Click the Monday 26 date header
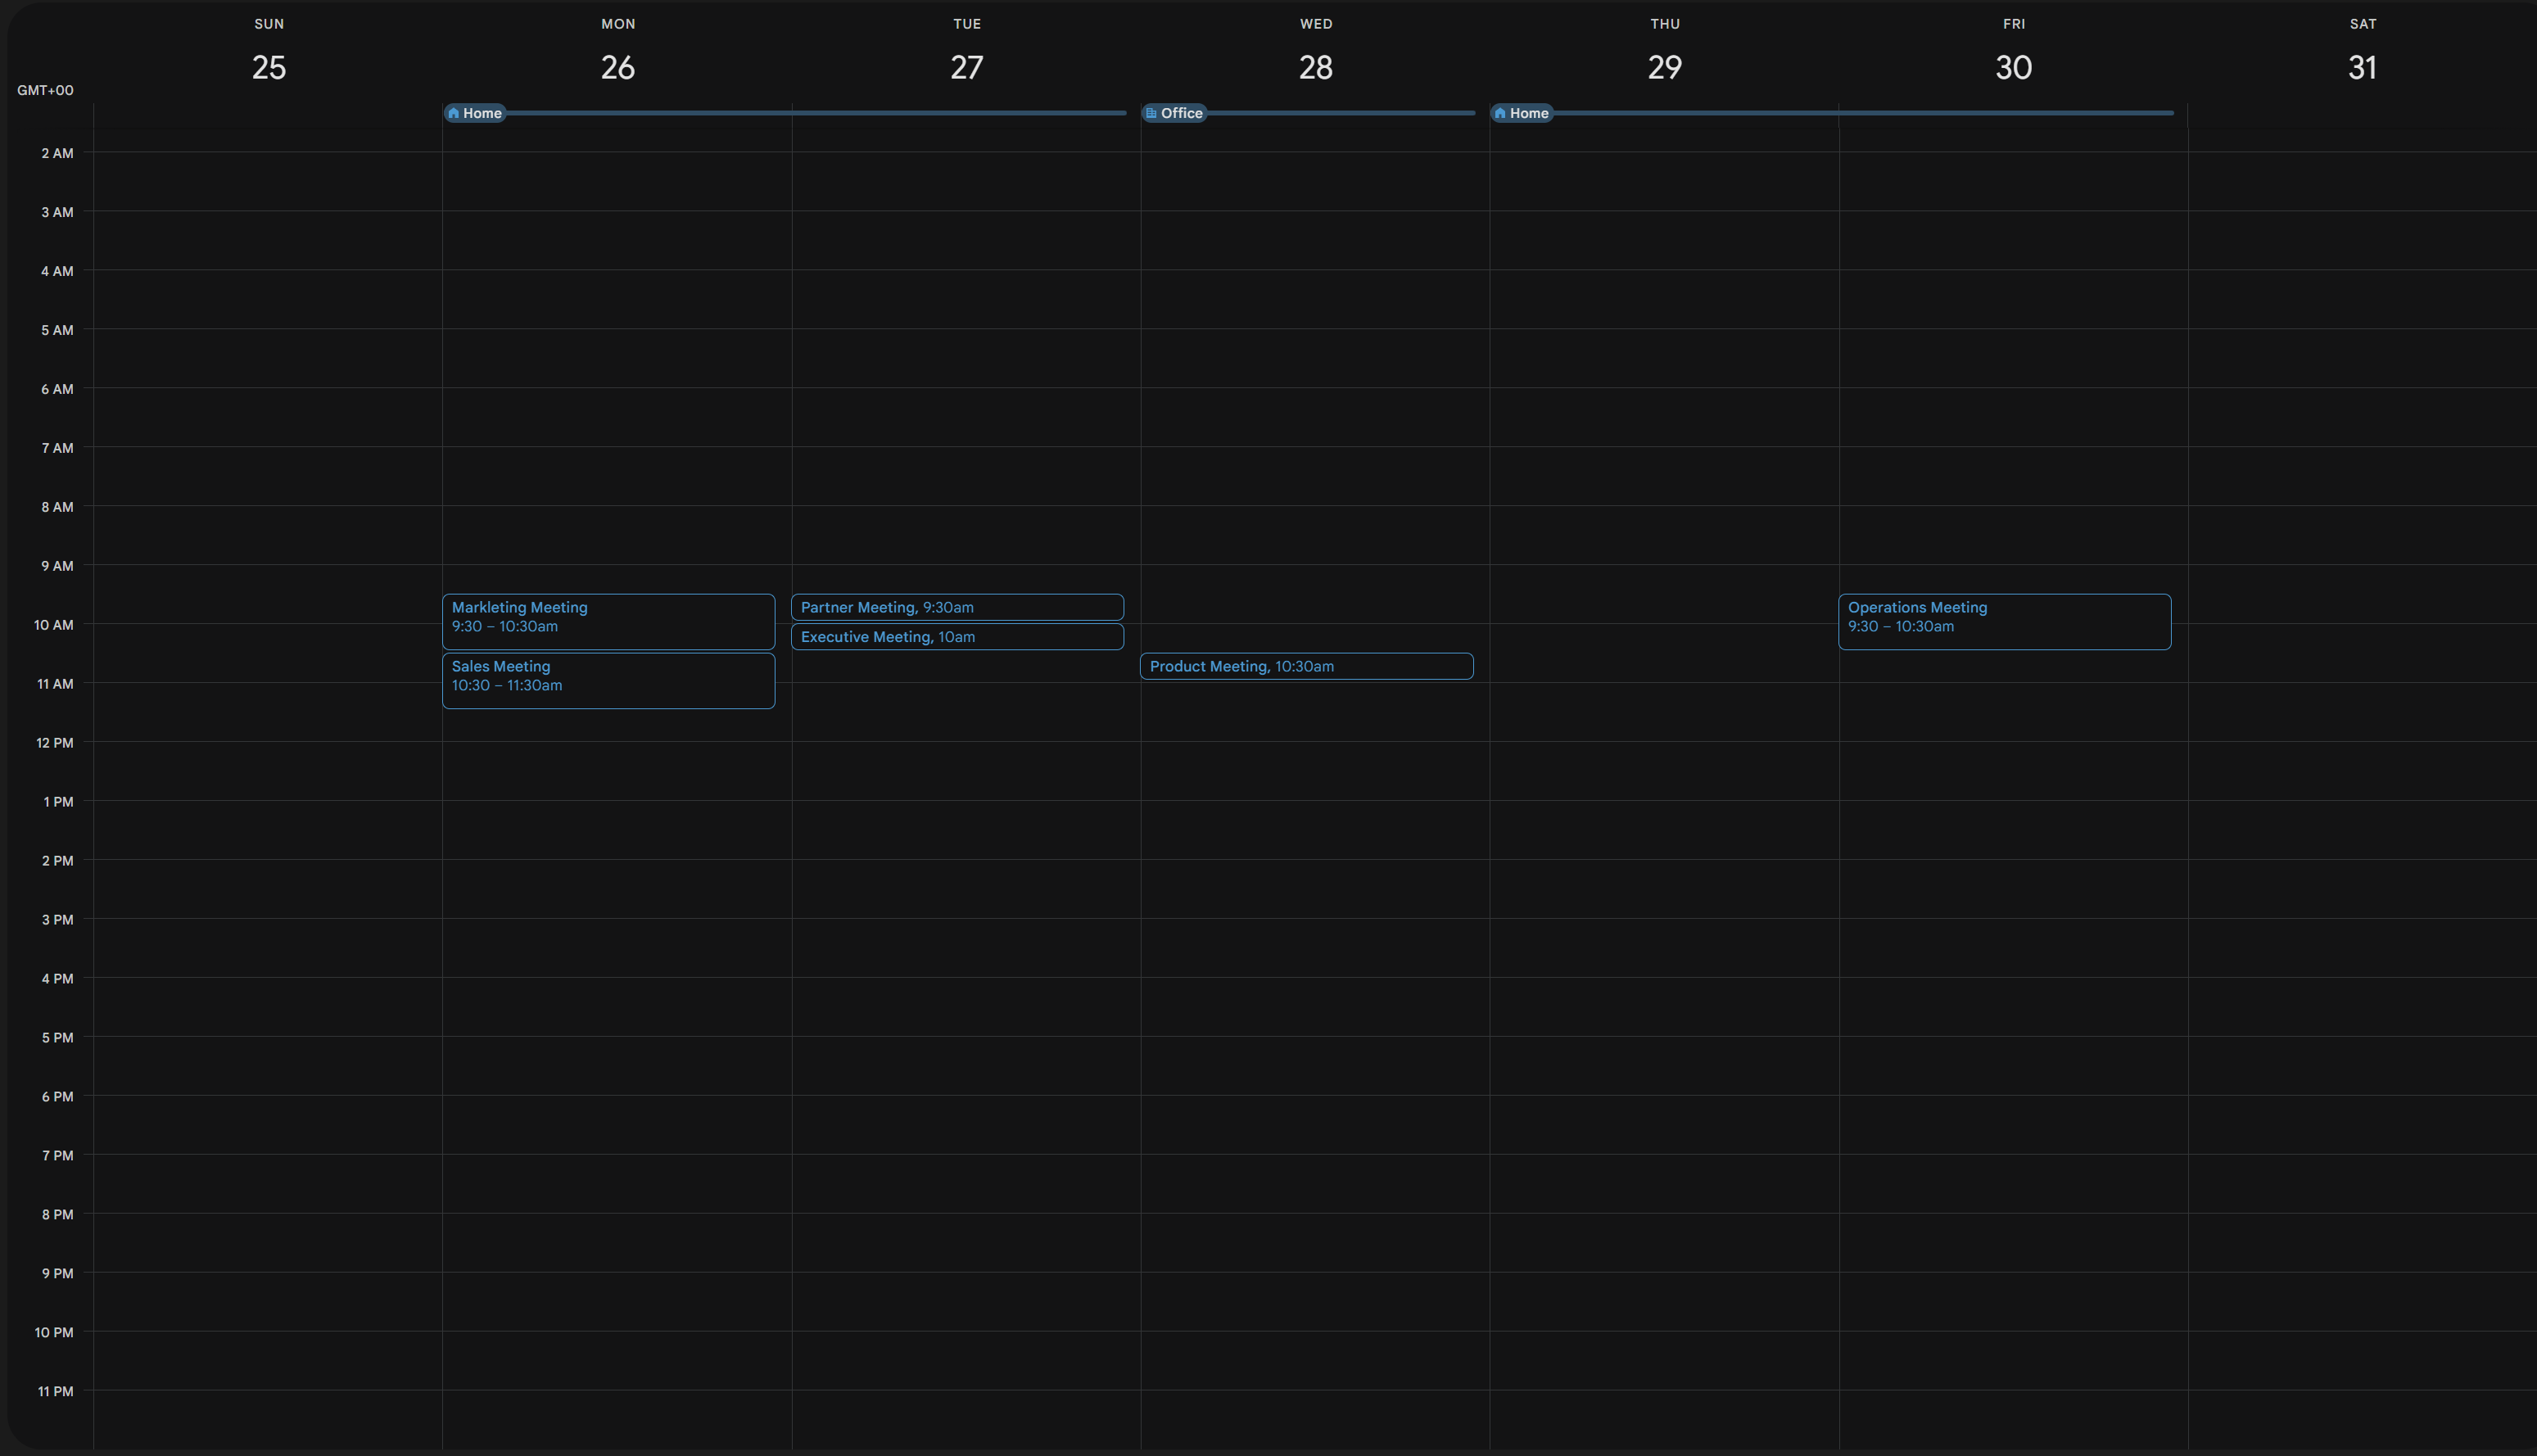 point(617,67)
